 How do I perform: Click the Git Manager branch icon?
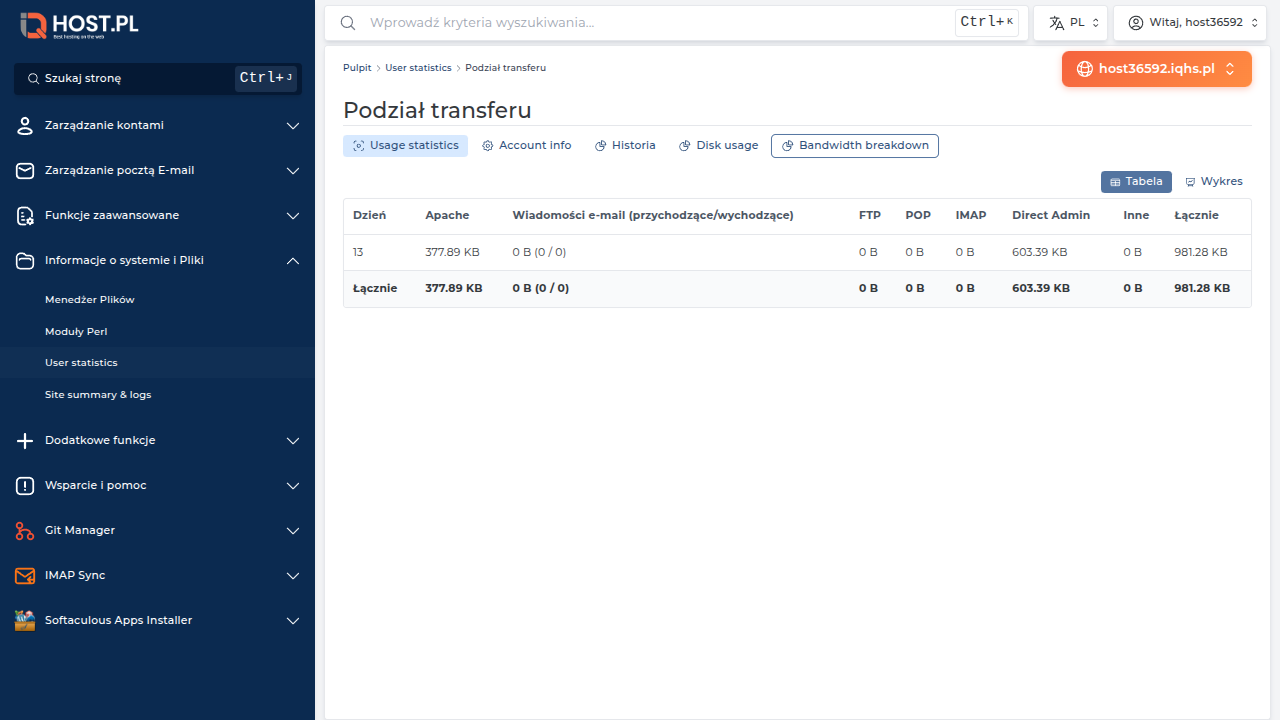point(25,530)
